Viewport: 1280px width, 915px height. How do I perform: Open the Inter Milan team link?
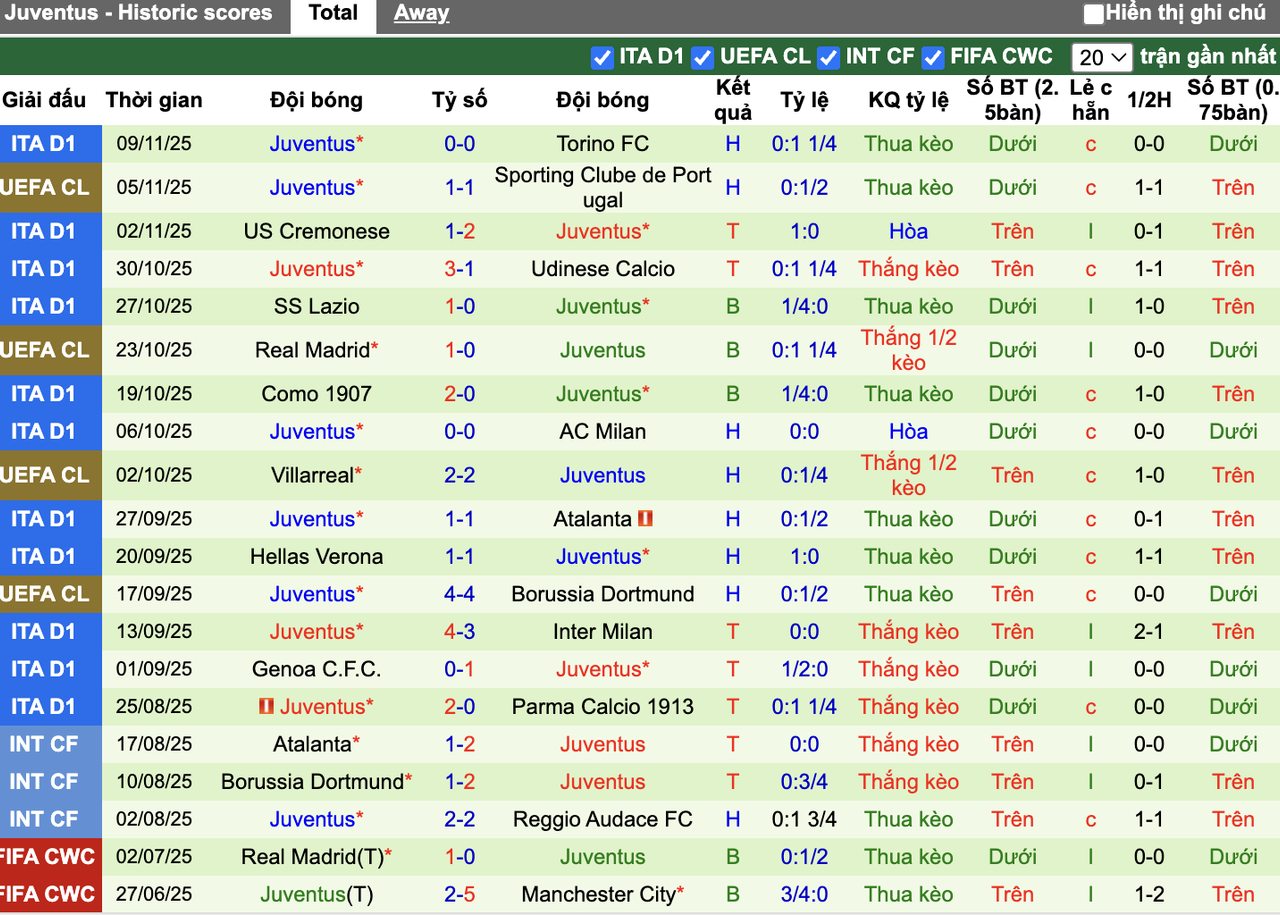click(603, 632)
